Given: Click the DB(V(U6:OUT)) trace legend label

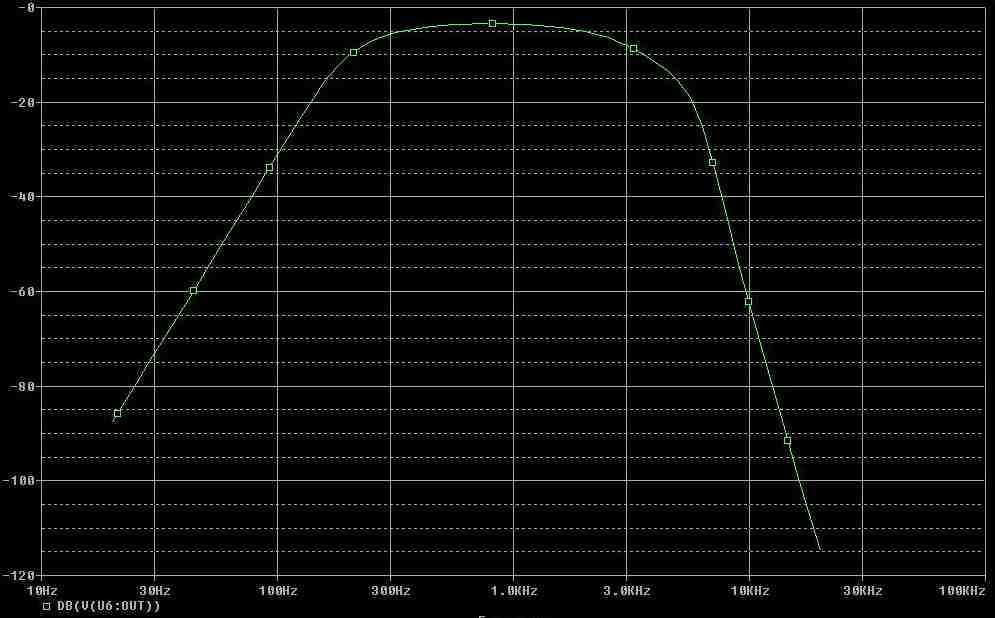Looking at the screenshot, I should pyautogui.click(x=109, y=606).
